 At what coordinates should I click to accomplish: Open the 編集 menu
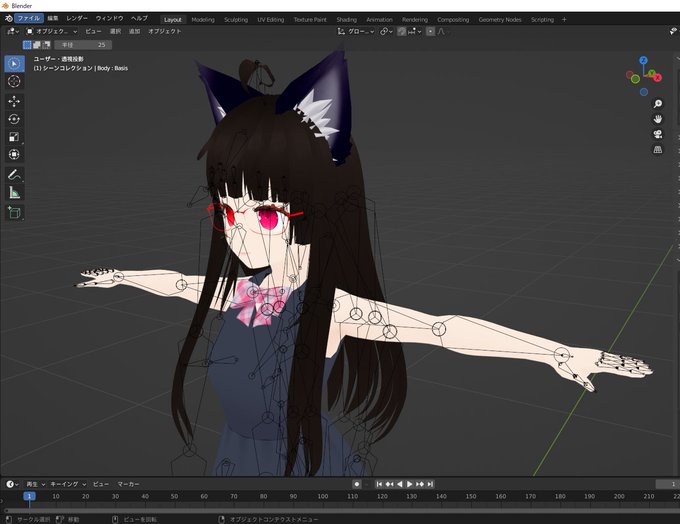pyautogui.click(x=53, y=18)
